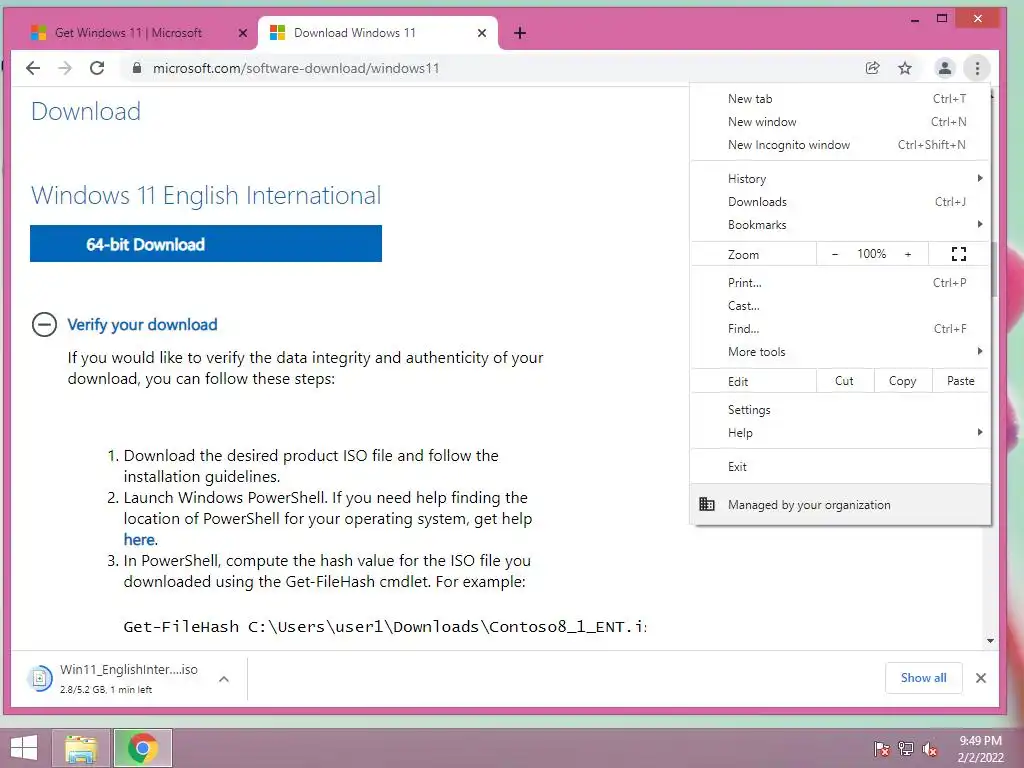
Task: Click the padlock site info icon
Action: click(x=136, y=68)
